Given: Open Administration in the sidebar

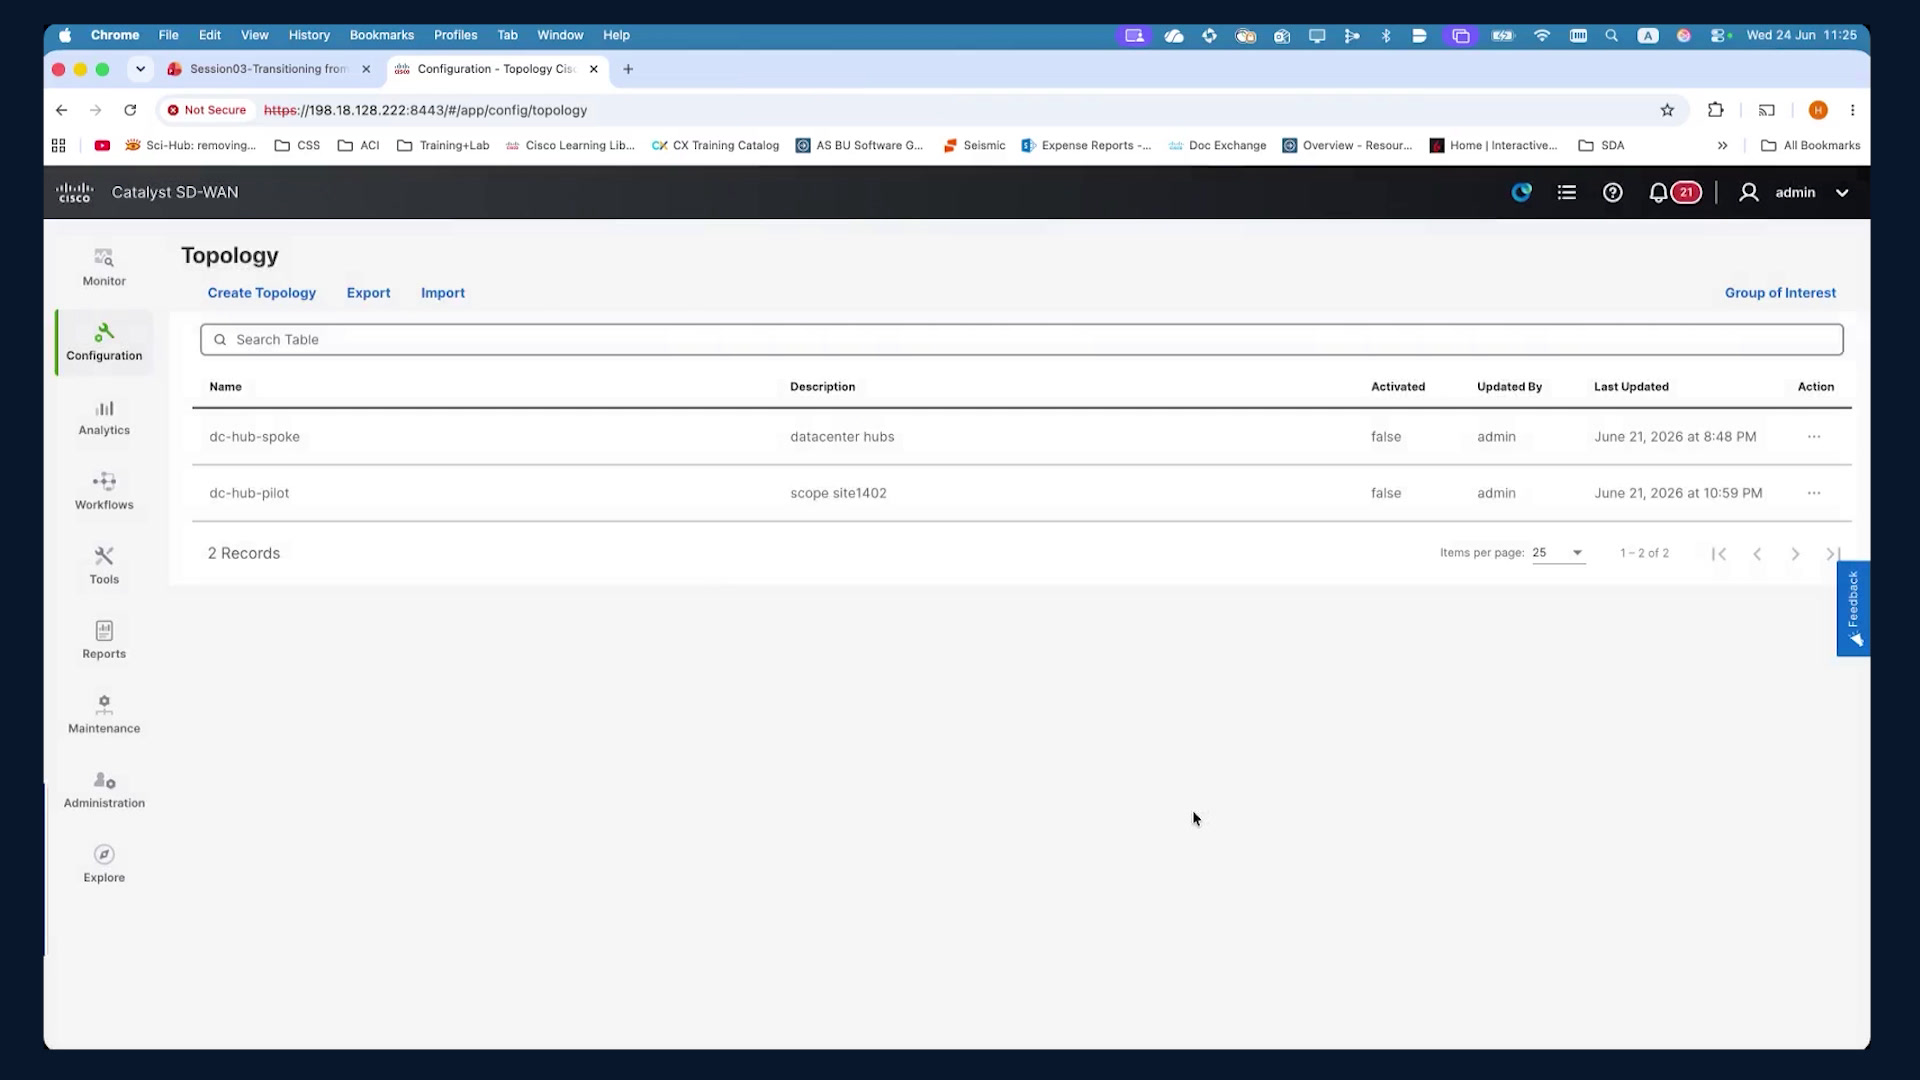Looking at the screenshot, I should [104, 790].
